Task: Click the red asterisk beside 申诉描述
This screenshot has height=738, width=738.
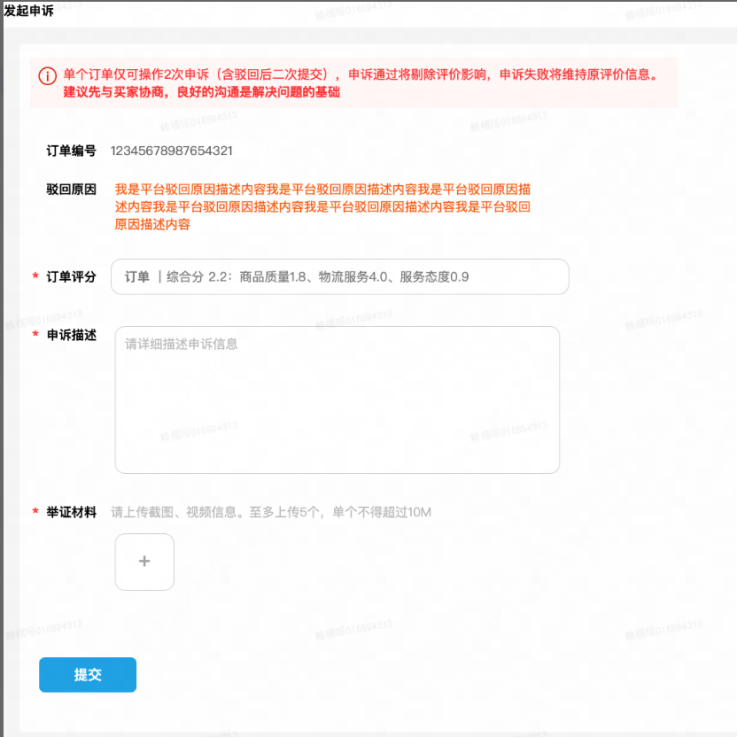Action: tap(36, 336)
